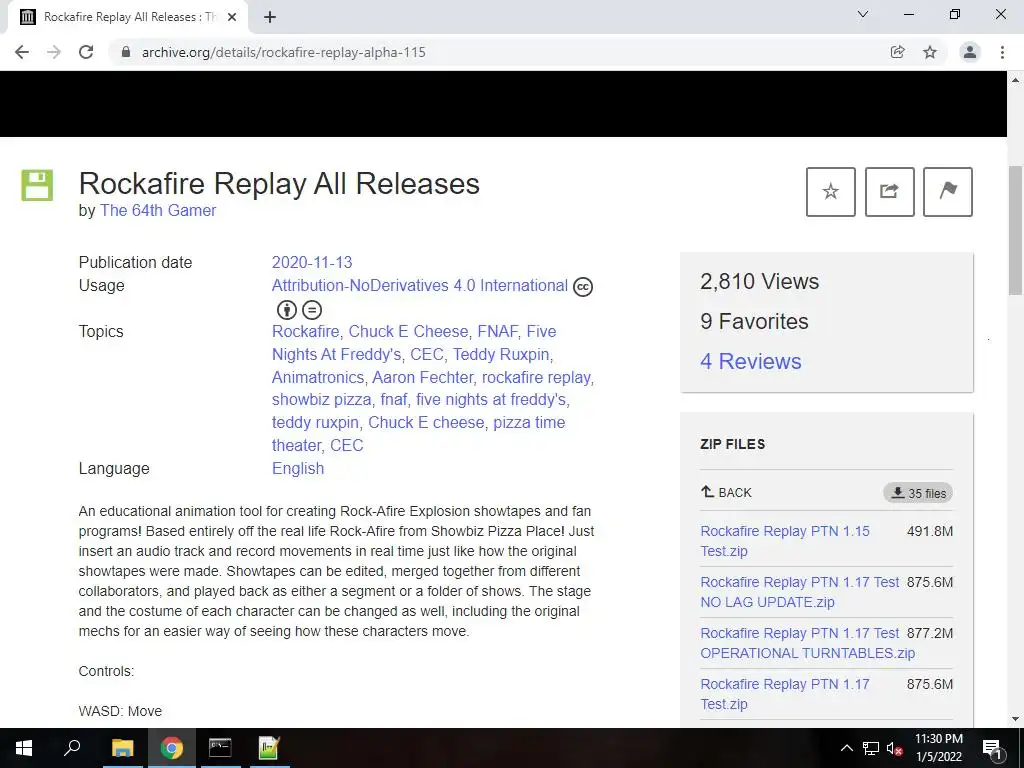The height and width of the screenshot is (768, 1024).
Task: Open the FNAF topic link
Action: coord(498,331)
